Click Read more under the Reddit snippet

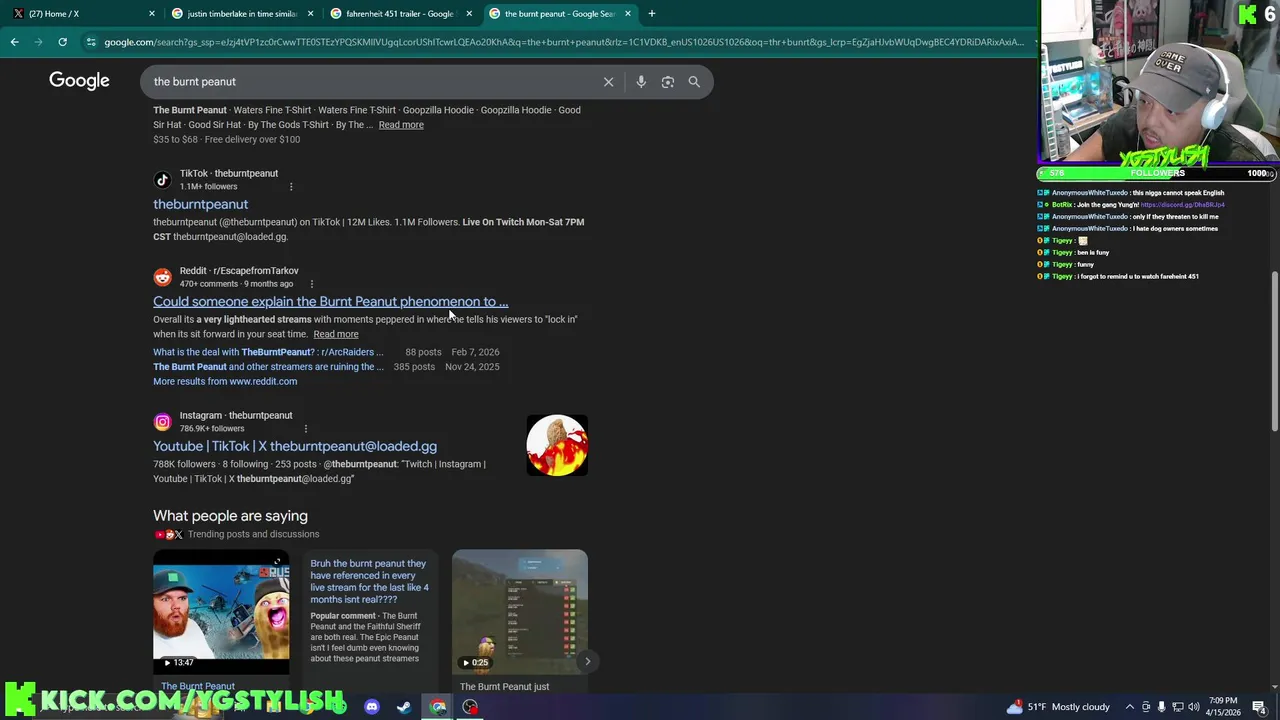[x=336, y=334]
